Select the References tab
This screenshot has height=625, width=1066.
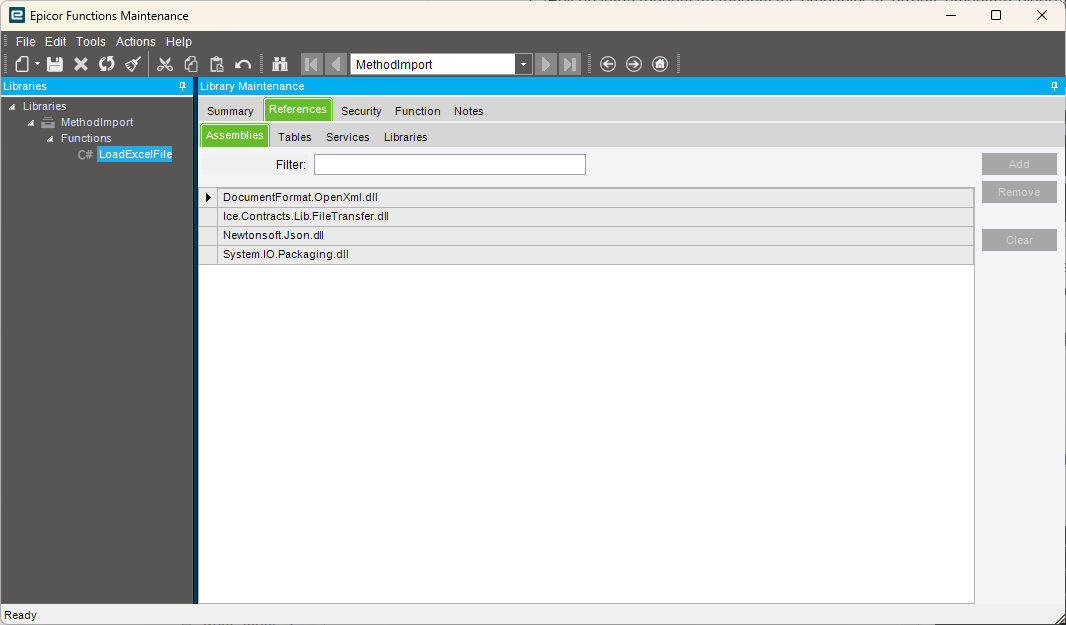(298, 109)
